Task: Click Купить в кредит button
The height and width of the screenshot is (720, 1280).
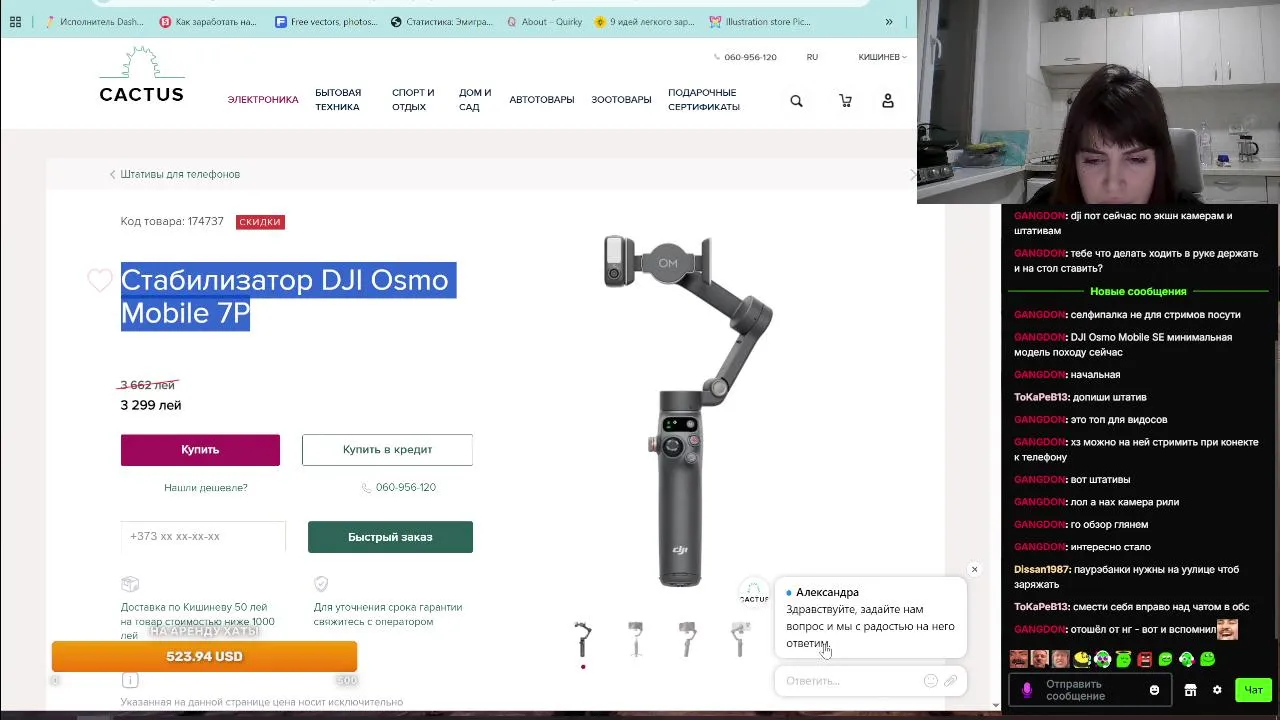Action: (387, 450)
